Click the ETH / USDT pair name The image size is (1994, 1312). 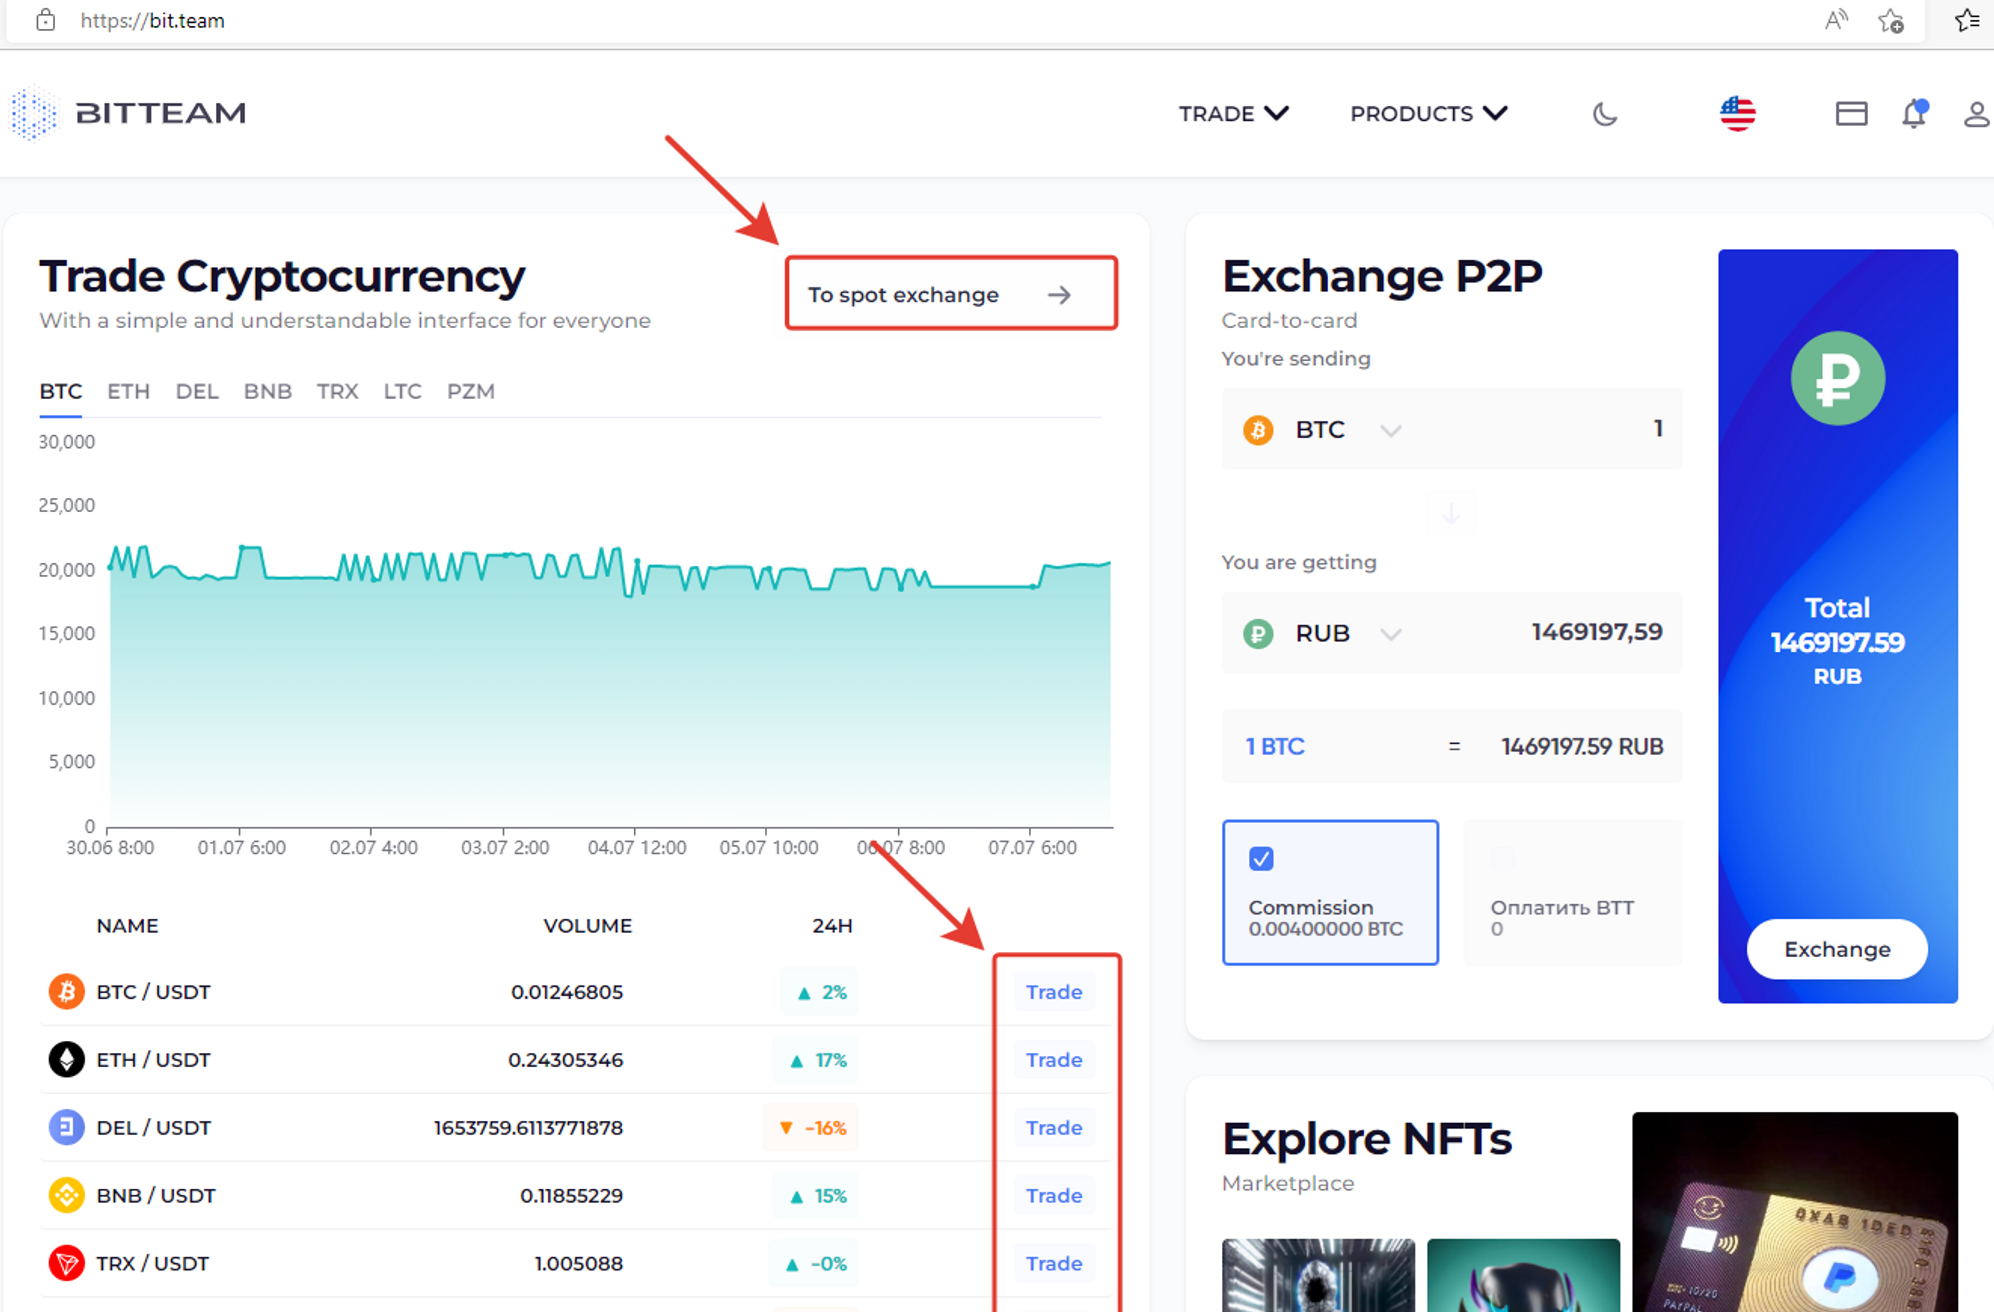click(x=153, y=1060)
